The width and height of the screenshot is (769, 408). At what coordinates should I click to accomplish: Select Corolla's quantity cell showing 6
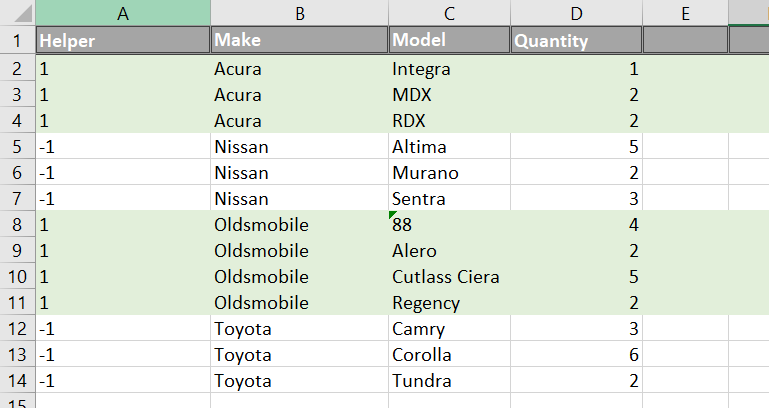click(577, 355)
